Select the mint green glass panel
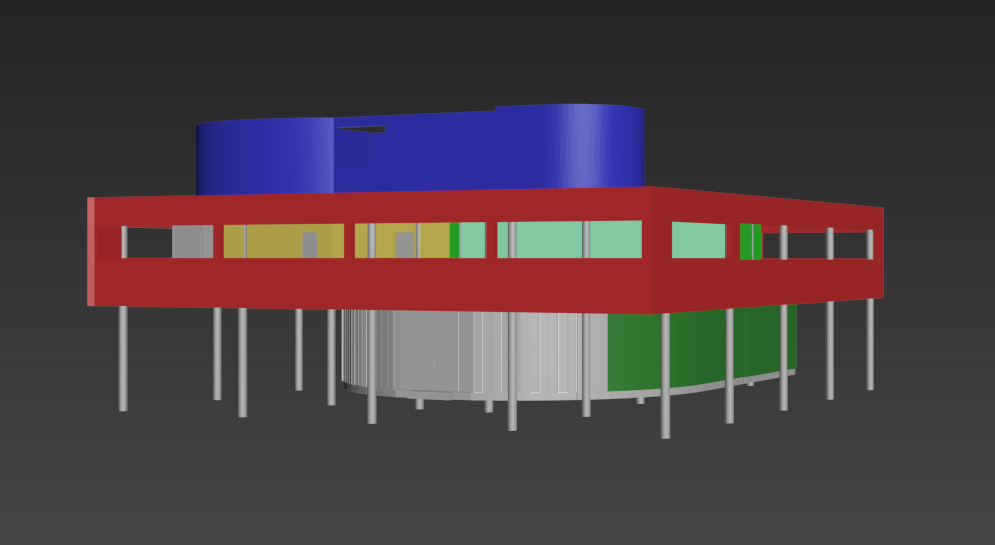This screenshot has height=545, width=995. (x=569, y=239)
